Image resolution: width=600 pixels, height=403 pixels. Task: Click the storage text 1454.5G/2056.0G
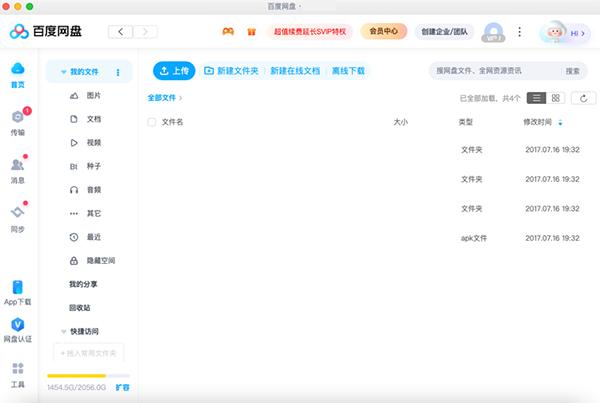pyautogui.click(x=77, y=388)
